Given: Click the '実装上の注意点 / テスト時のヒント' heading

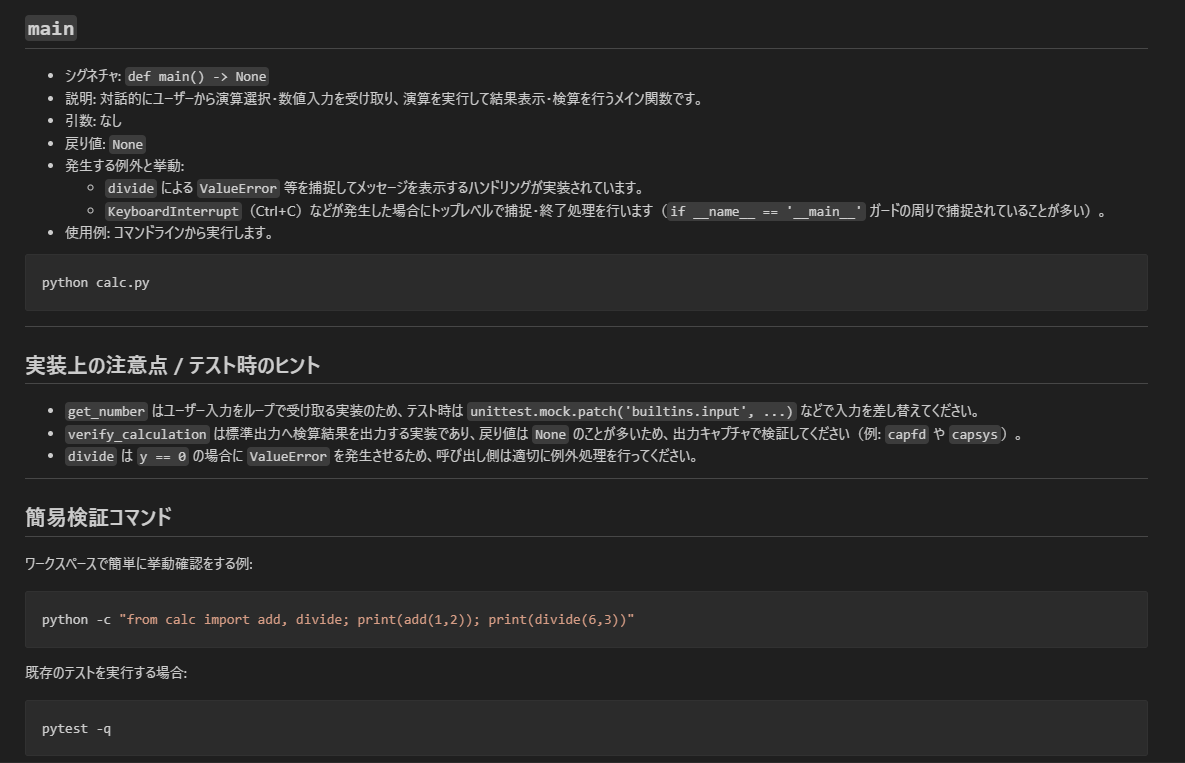Looking at the screenshot, I should click(x=172, y=366).
